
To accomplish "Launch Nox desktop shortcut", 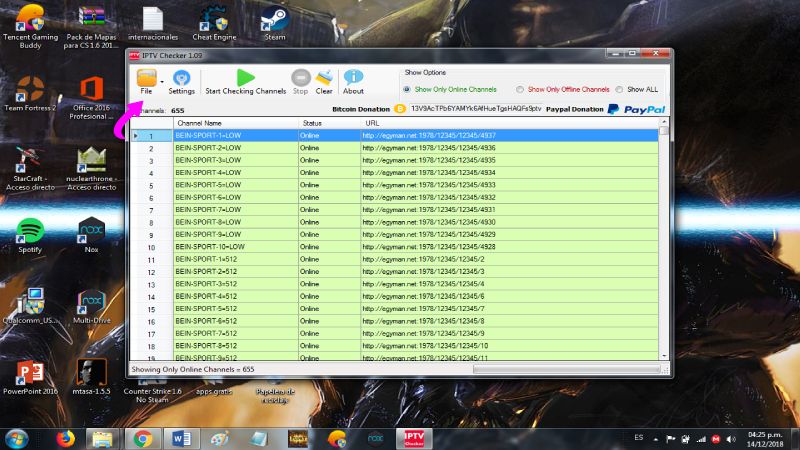I will [x=91, y=235].
